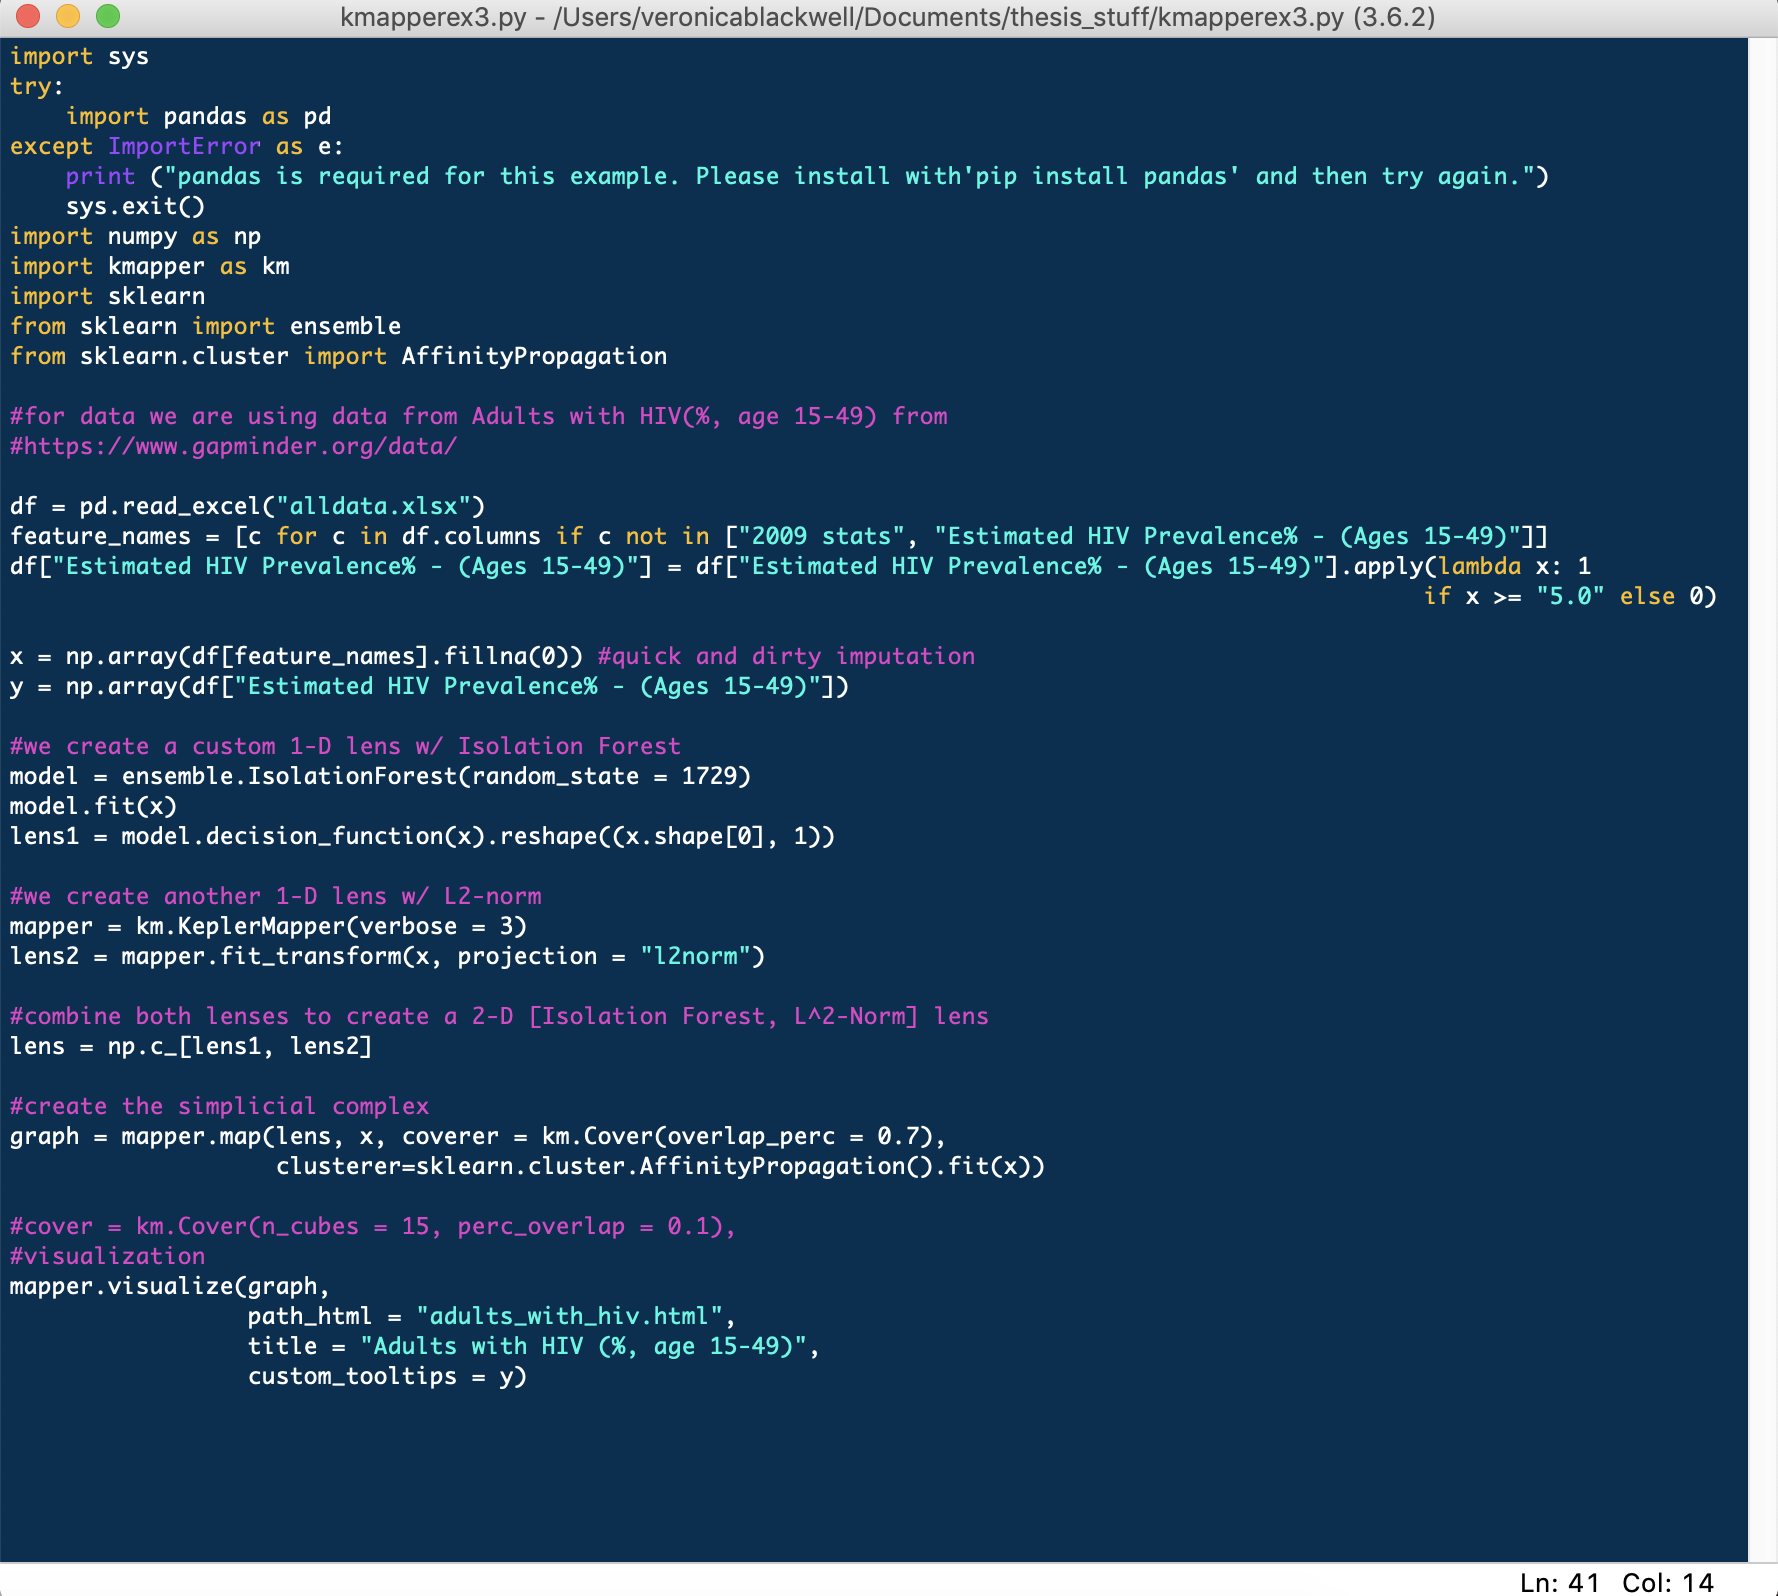
Task: Click the '#combine both lenses' comment
Action: (x=499, y=1017)
